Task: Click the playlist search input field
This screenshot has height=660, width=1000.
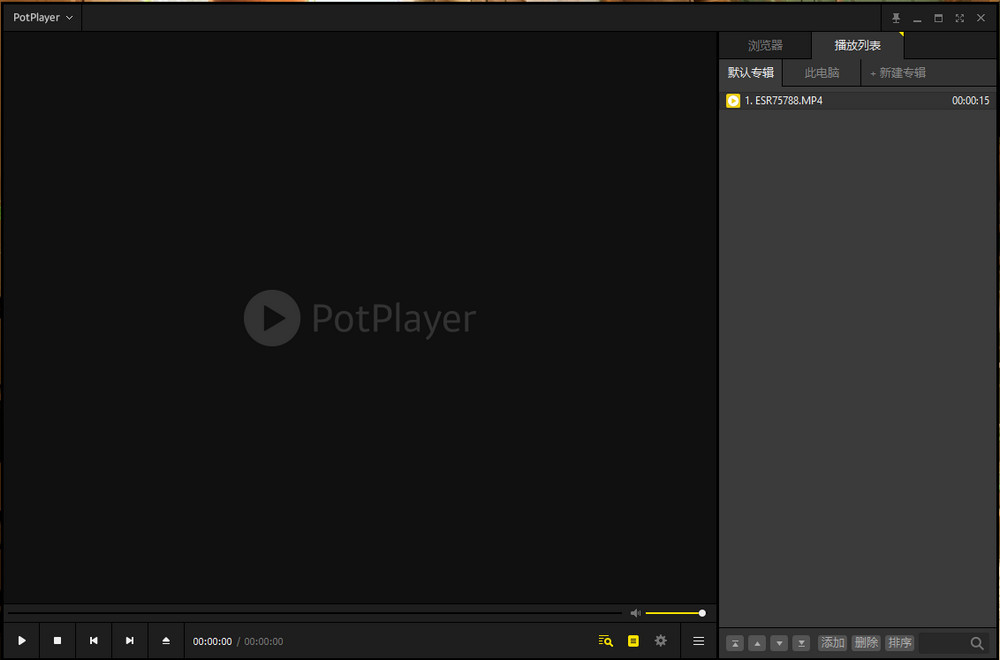Action: (943, 643)
